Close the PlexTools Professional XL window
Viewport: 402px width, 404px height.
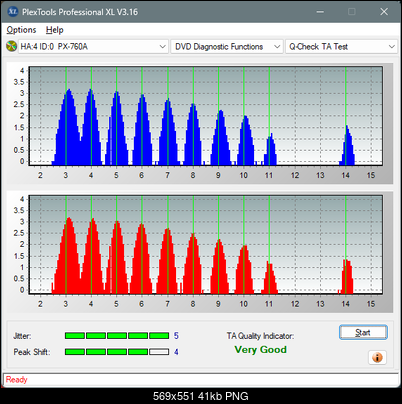point(384,12)
